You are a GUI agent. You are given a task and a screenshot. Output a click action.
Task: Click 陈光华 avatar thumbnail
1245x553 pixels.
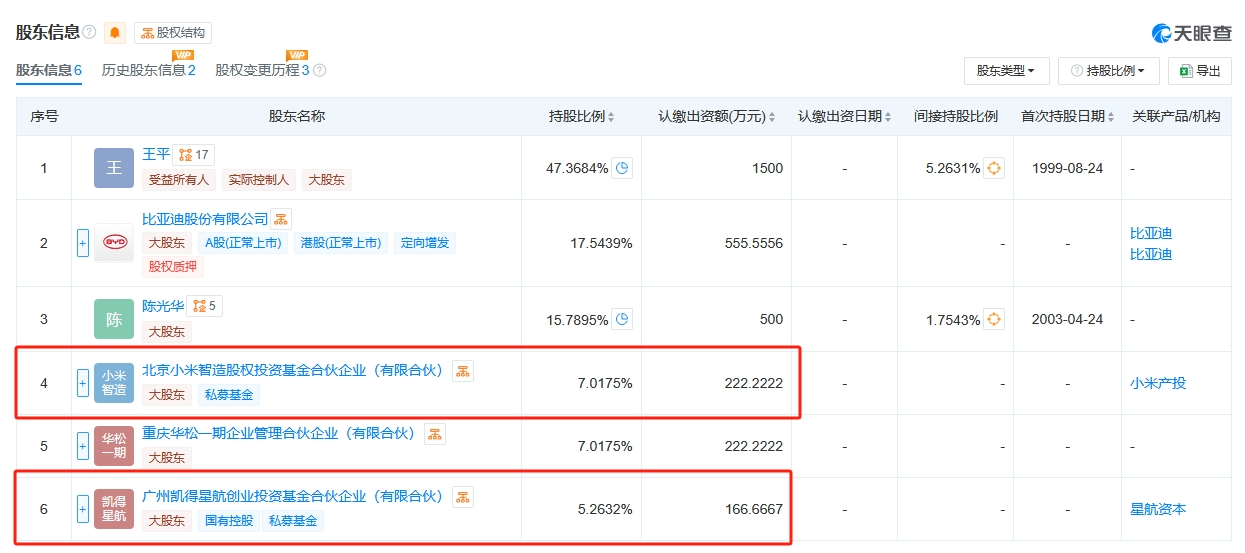(x=114, y=319)
